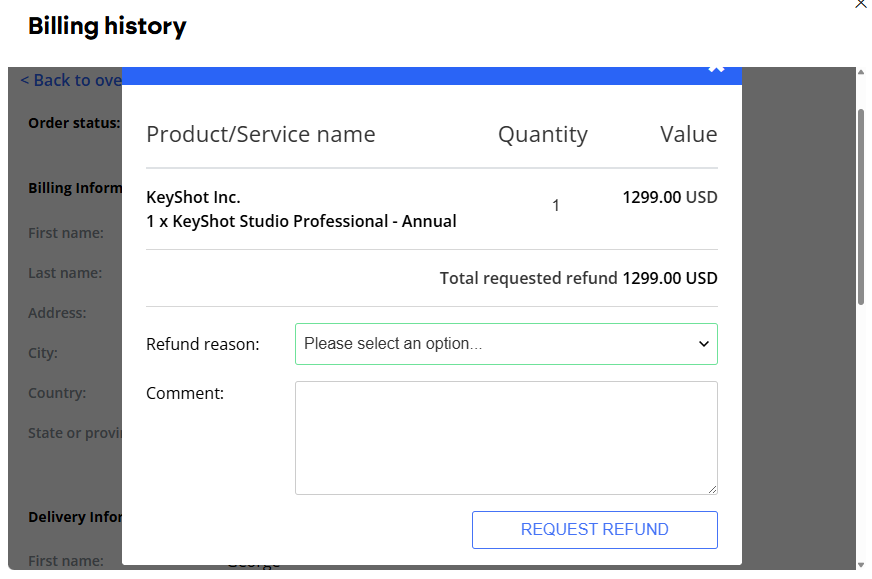872x579 pixels.
Task: Click the Product/Service name header
Action: click(x=261, y=135)
